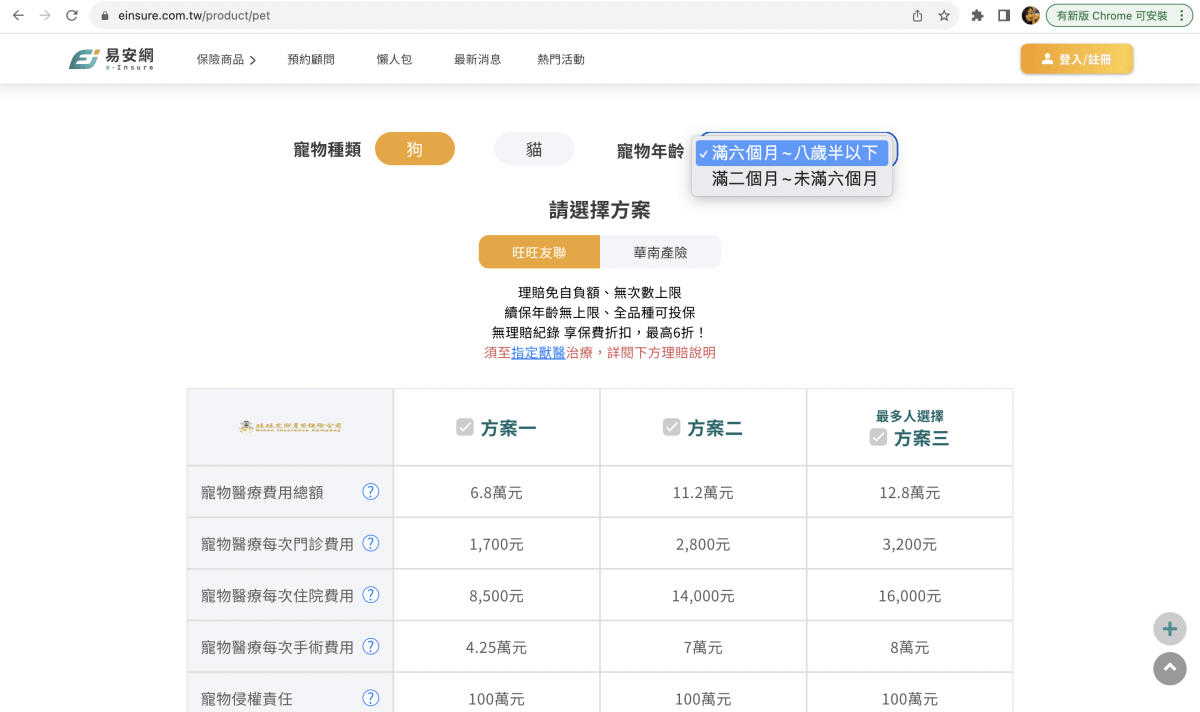The image size is (1200, 712).
Task: Check the 方案三 plan checkbox
Action: coord(878,436)
